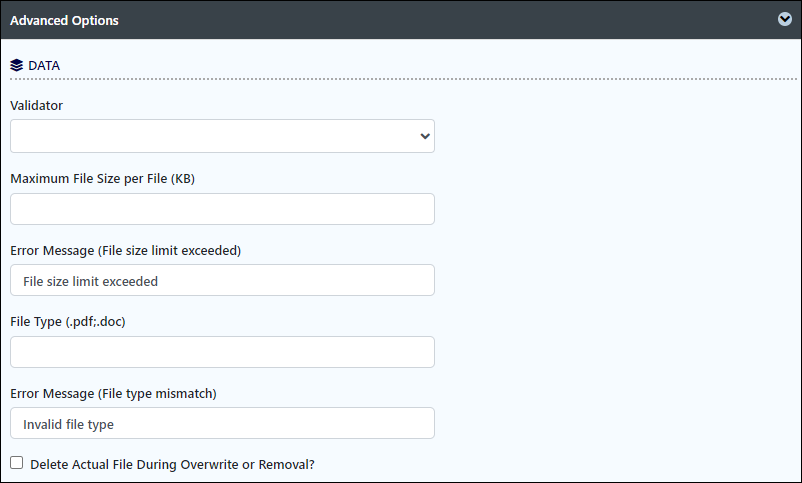The width and height of the screenshot is (802, 483).
Task: Click the DATA section heading text
Action: pyautogui.click(x=44, y=65)
